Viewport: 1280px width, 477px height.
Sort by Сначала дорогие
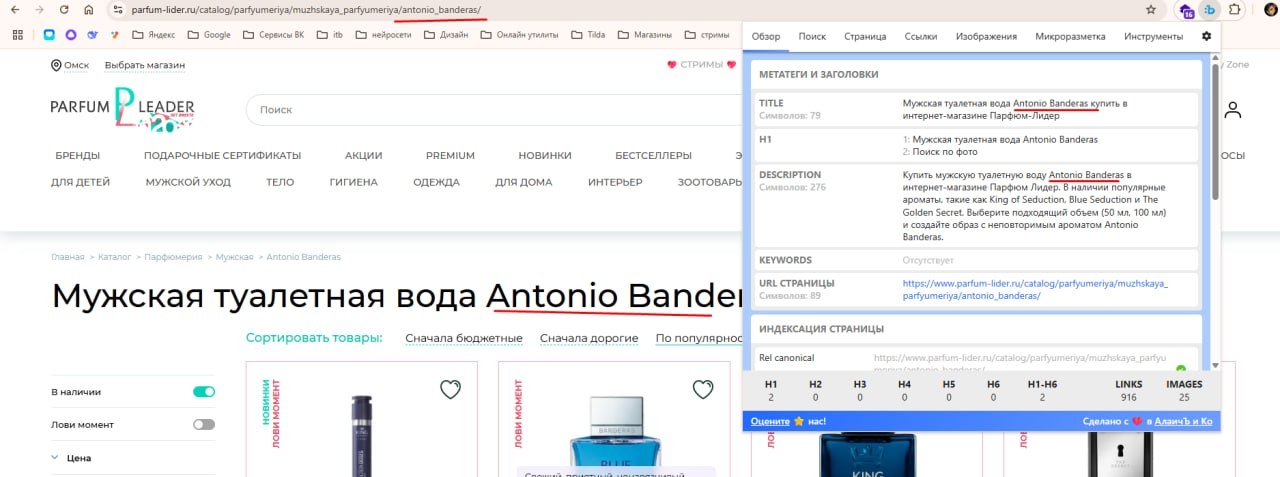[589, 338]
